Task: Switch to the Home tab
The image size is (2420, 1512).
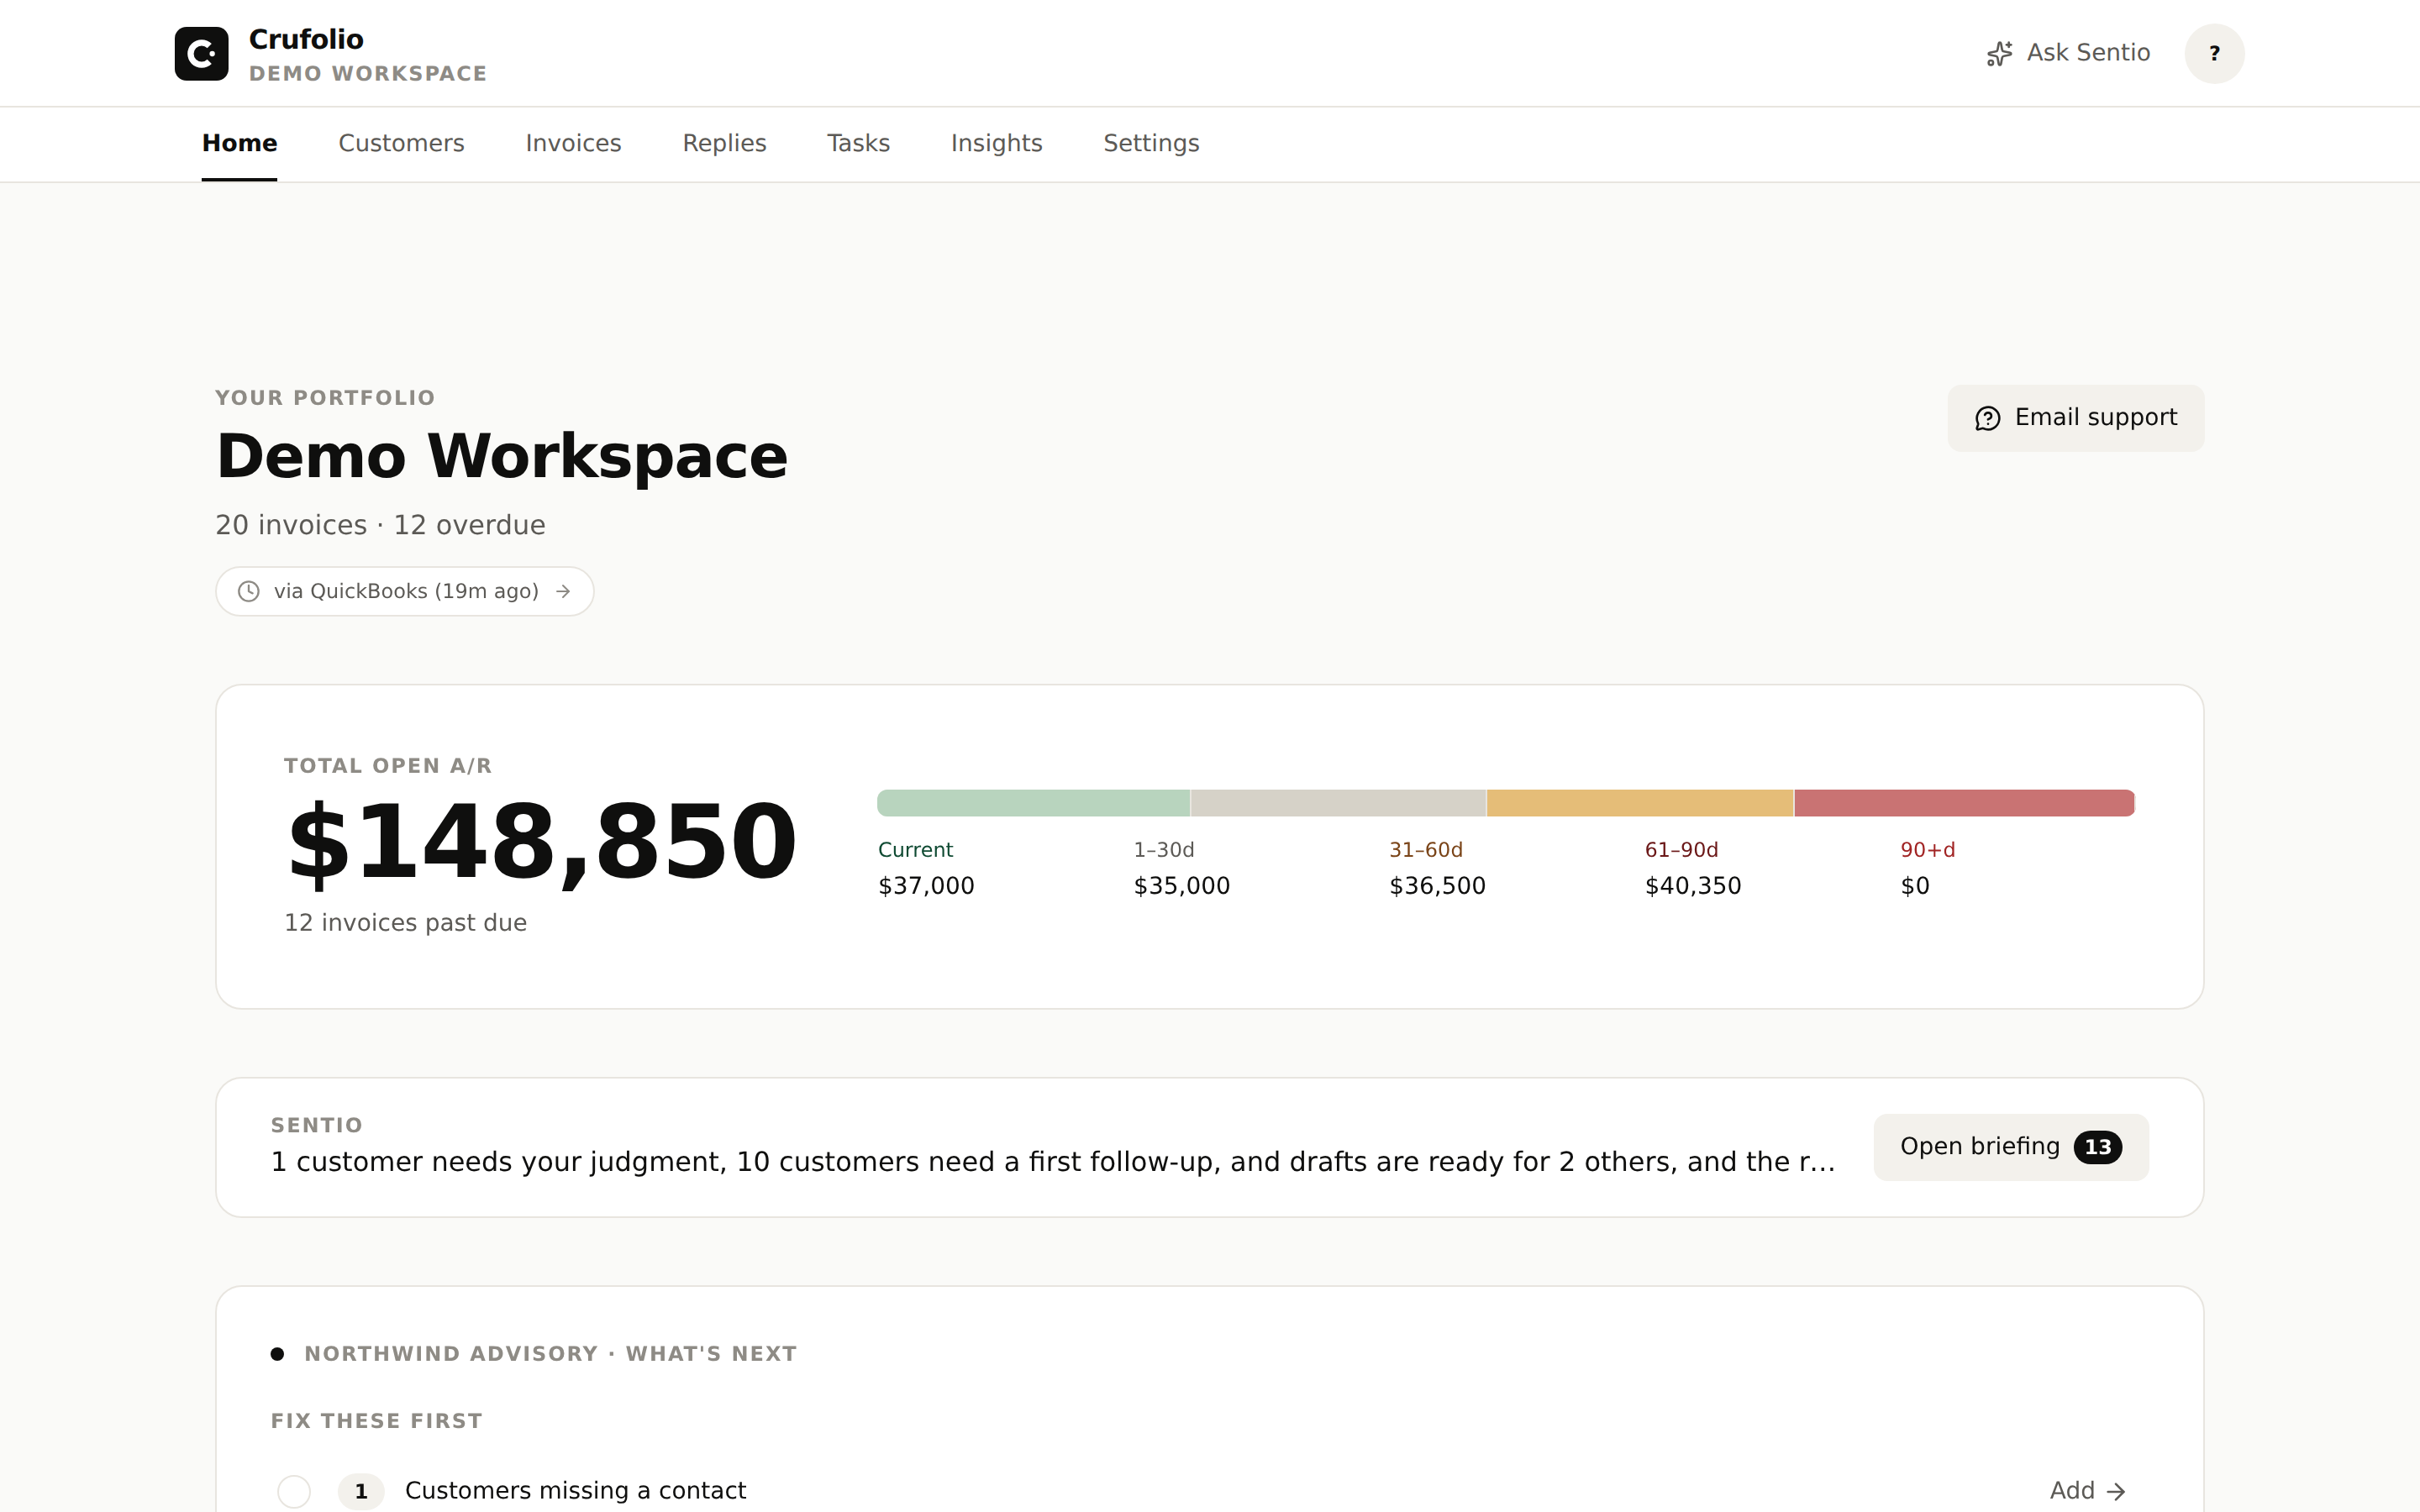Action: pos(239,143)
